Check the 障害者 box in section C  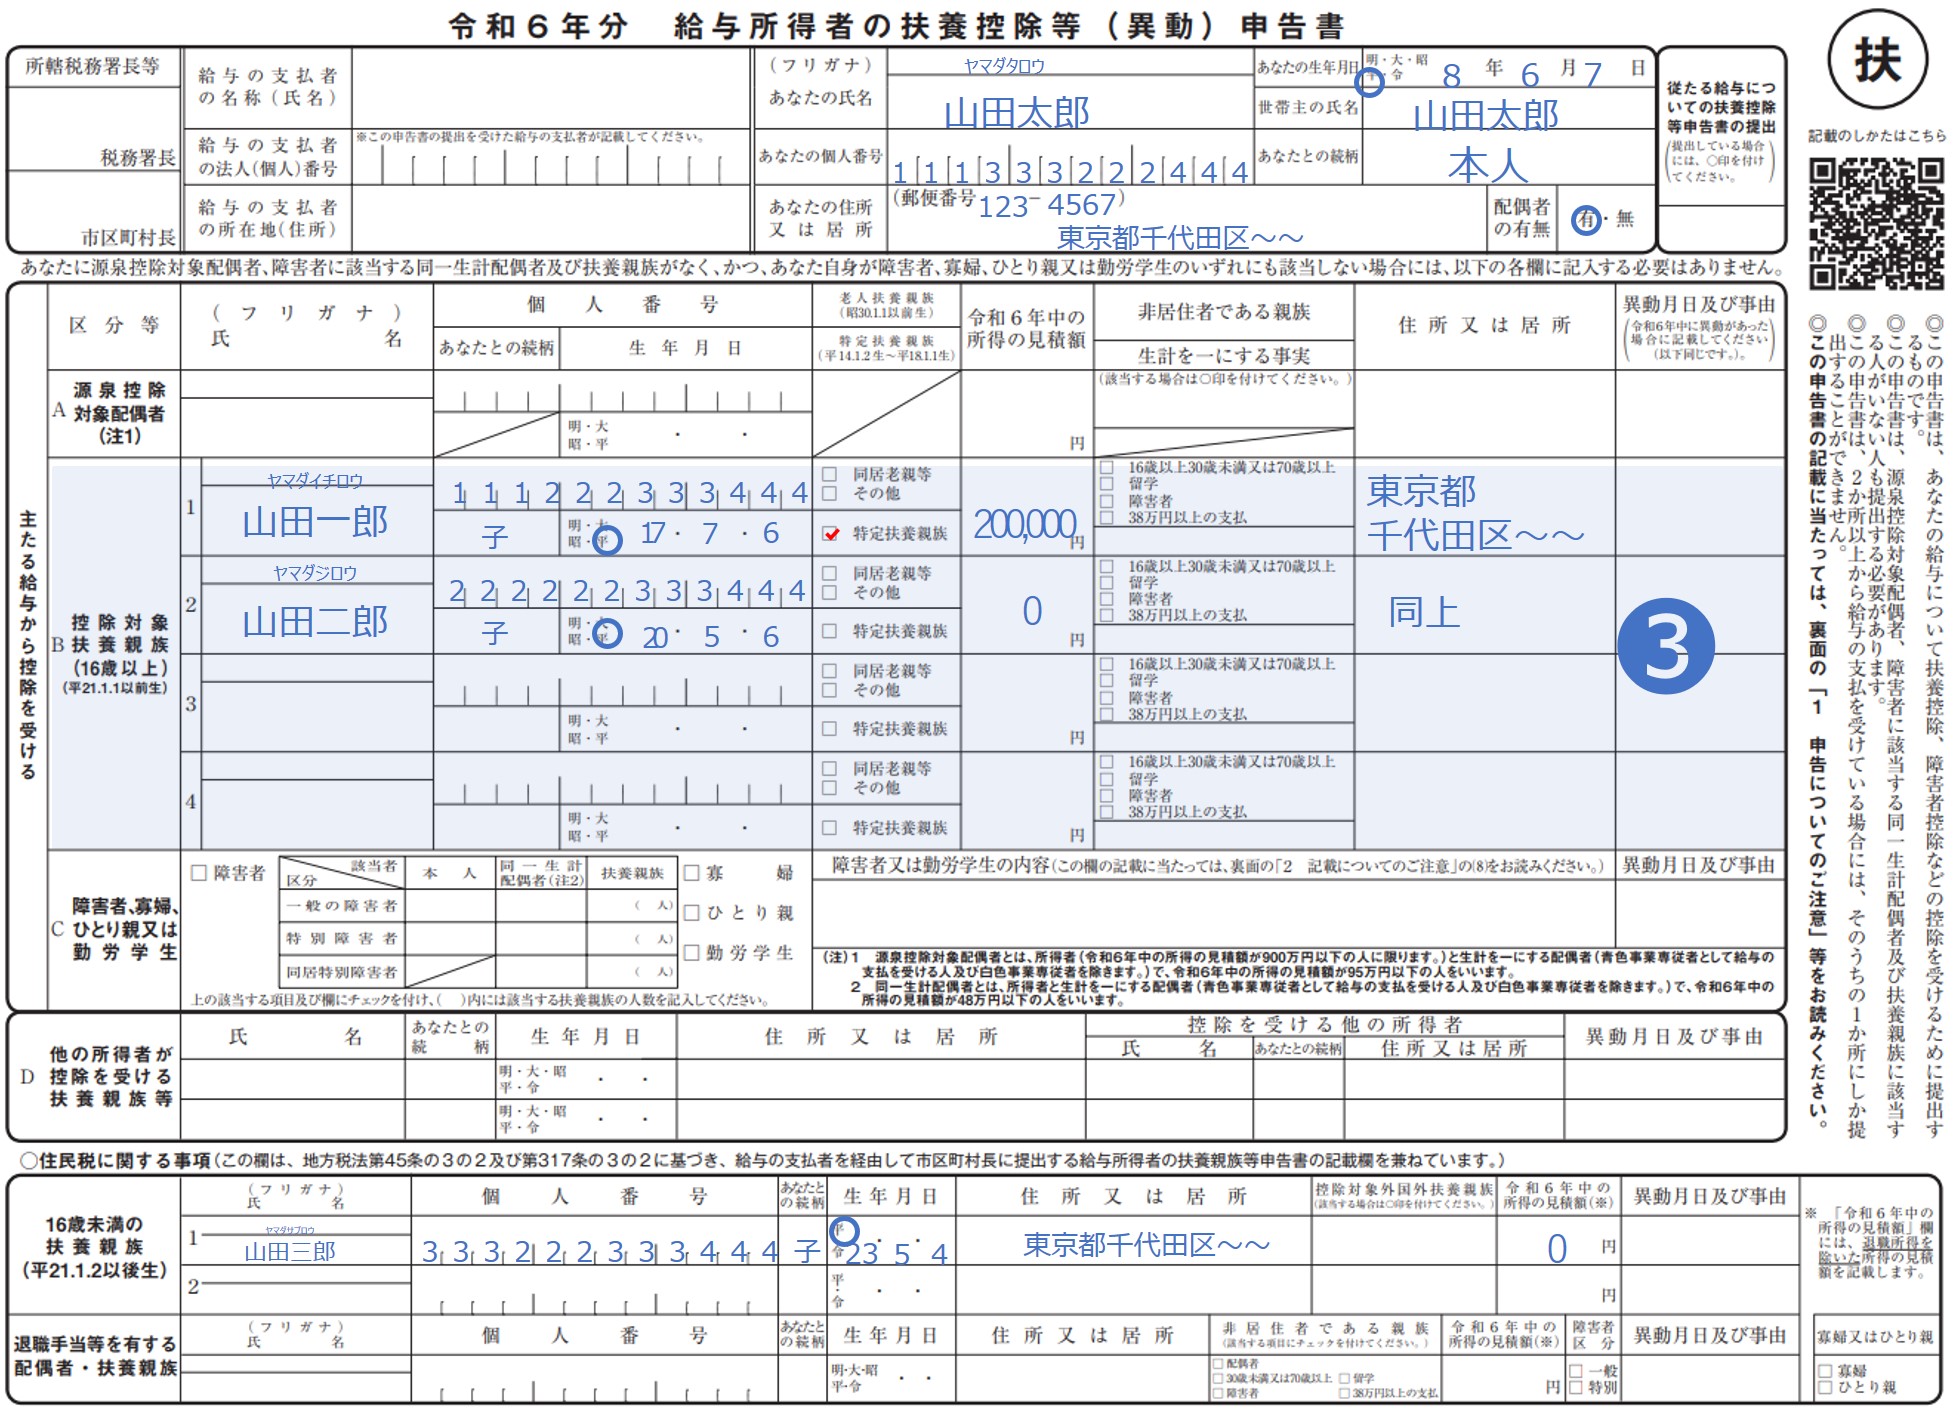198,873
